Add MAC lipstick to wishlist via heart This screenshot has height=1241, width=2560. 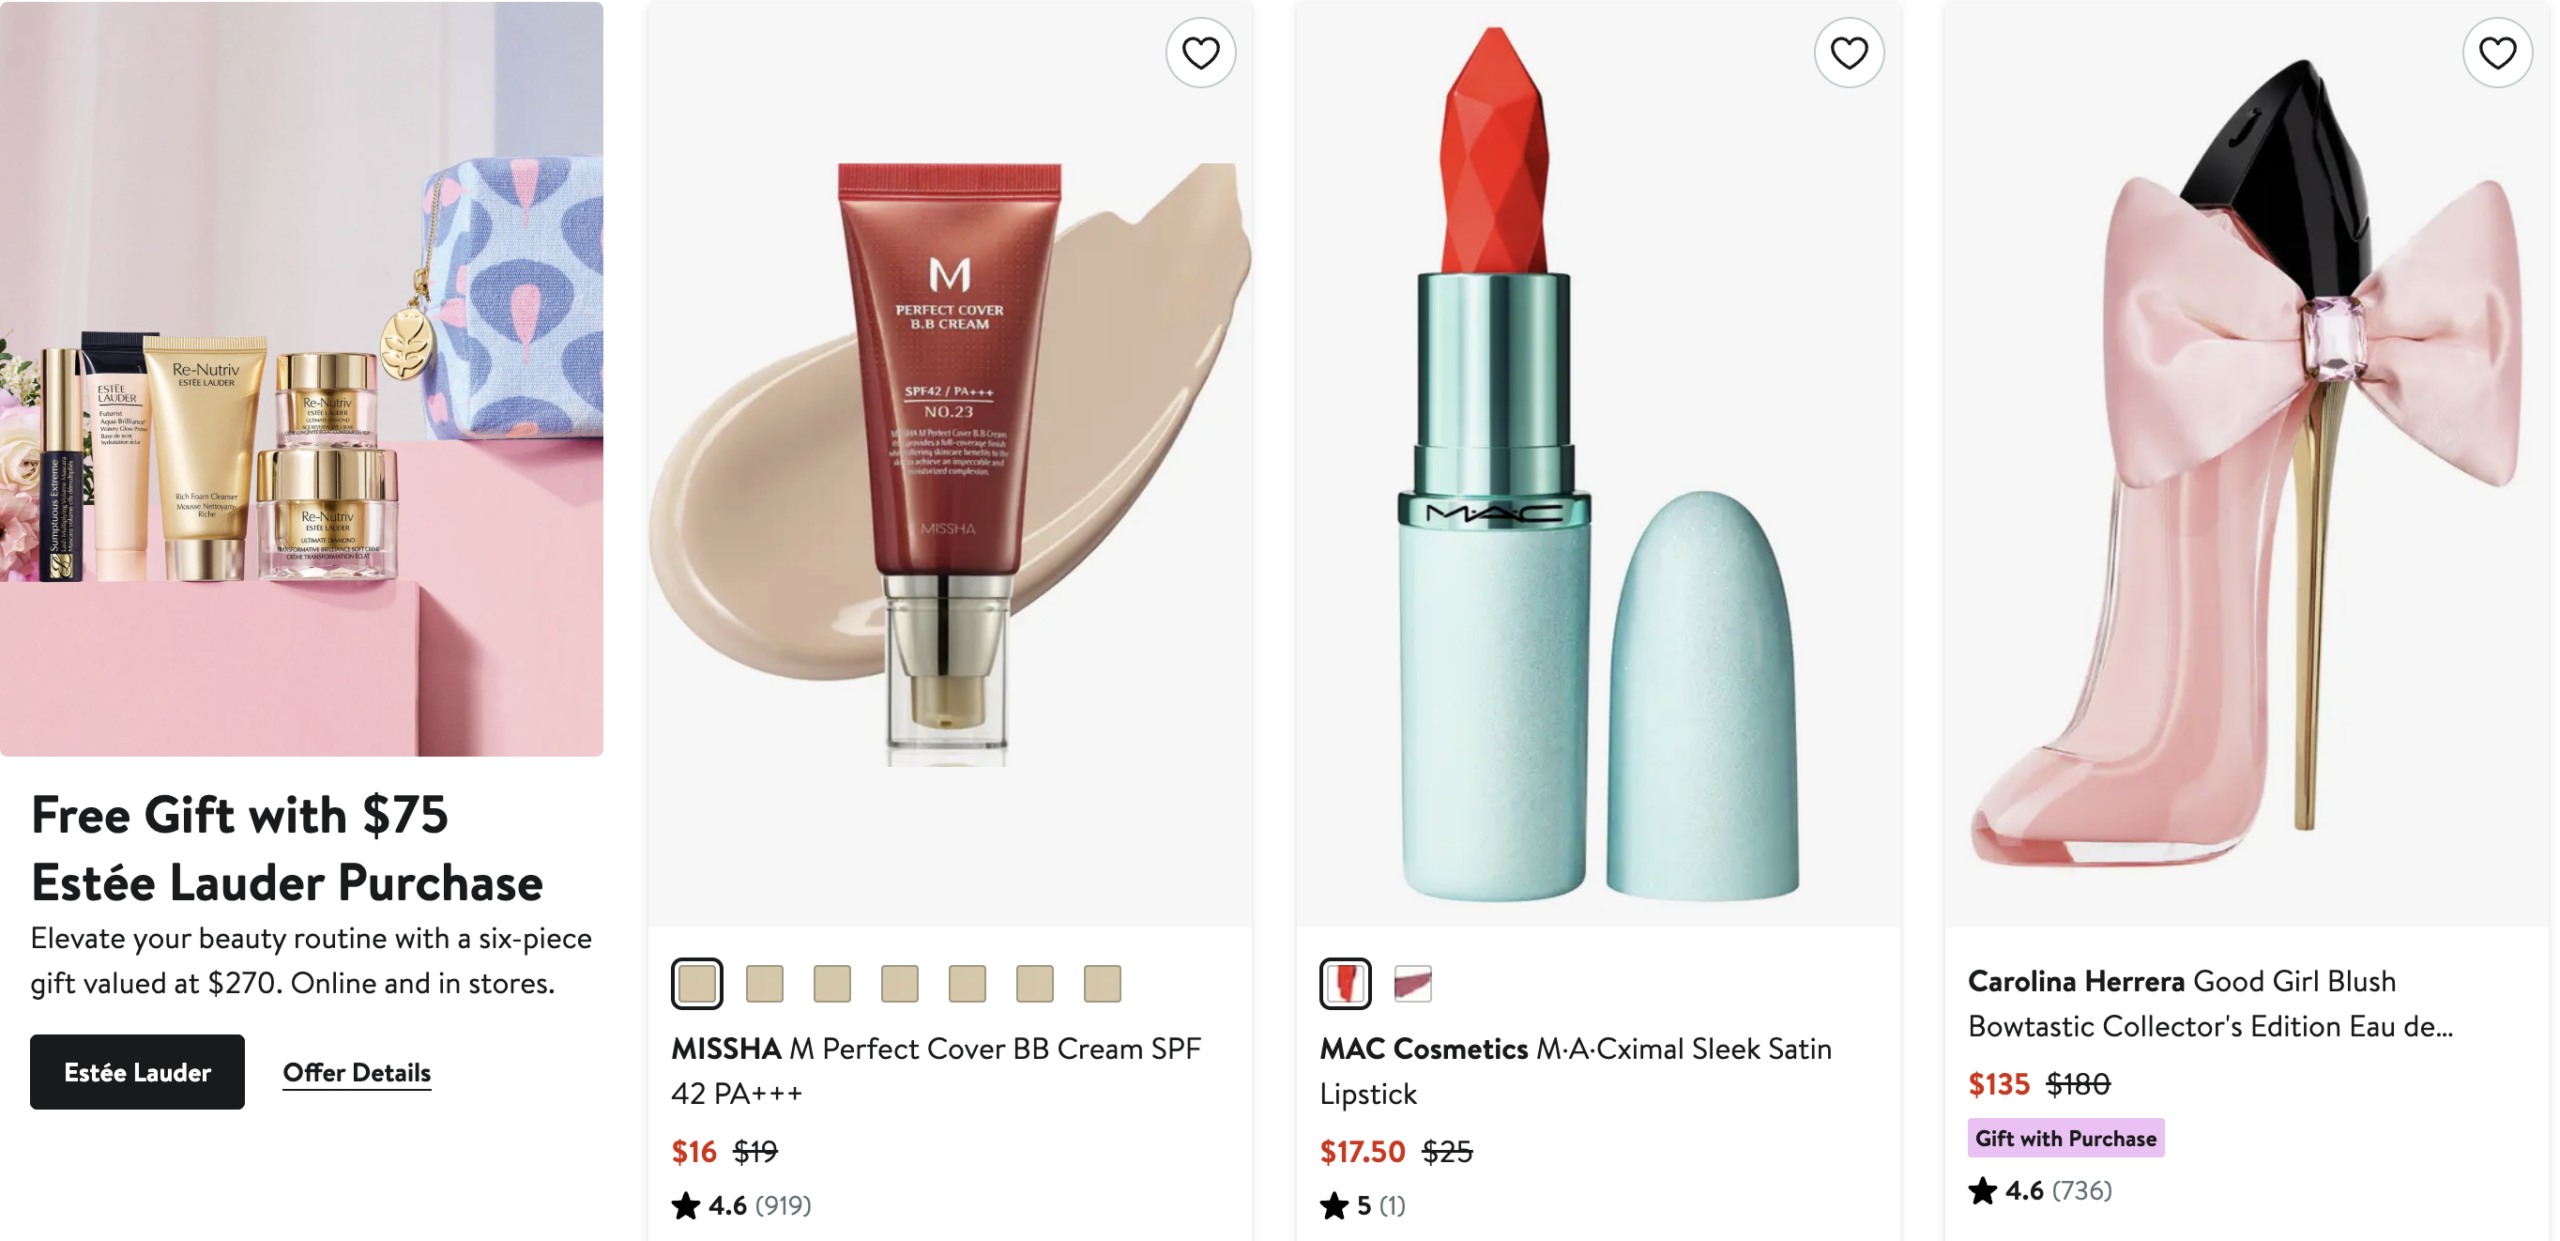coord(1848,53)
